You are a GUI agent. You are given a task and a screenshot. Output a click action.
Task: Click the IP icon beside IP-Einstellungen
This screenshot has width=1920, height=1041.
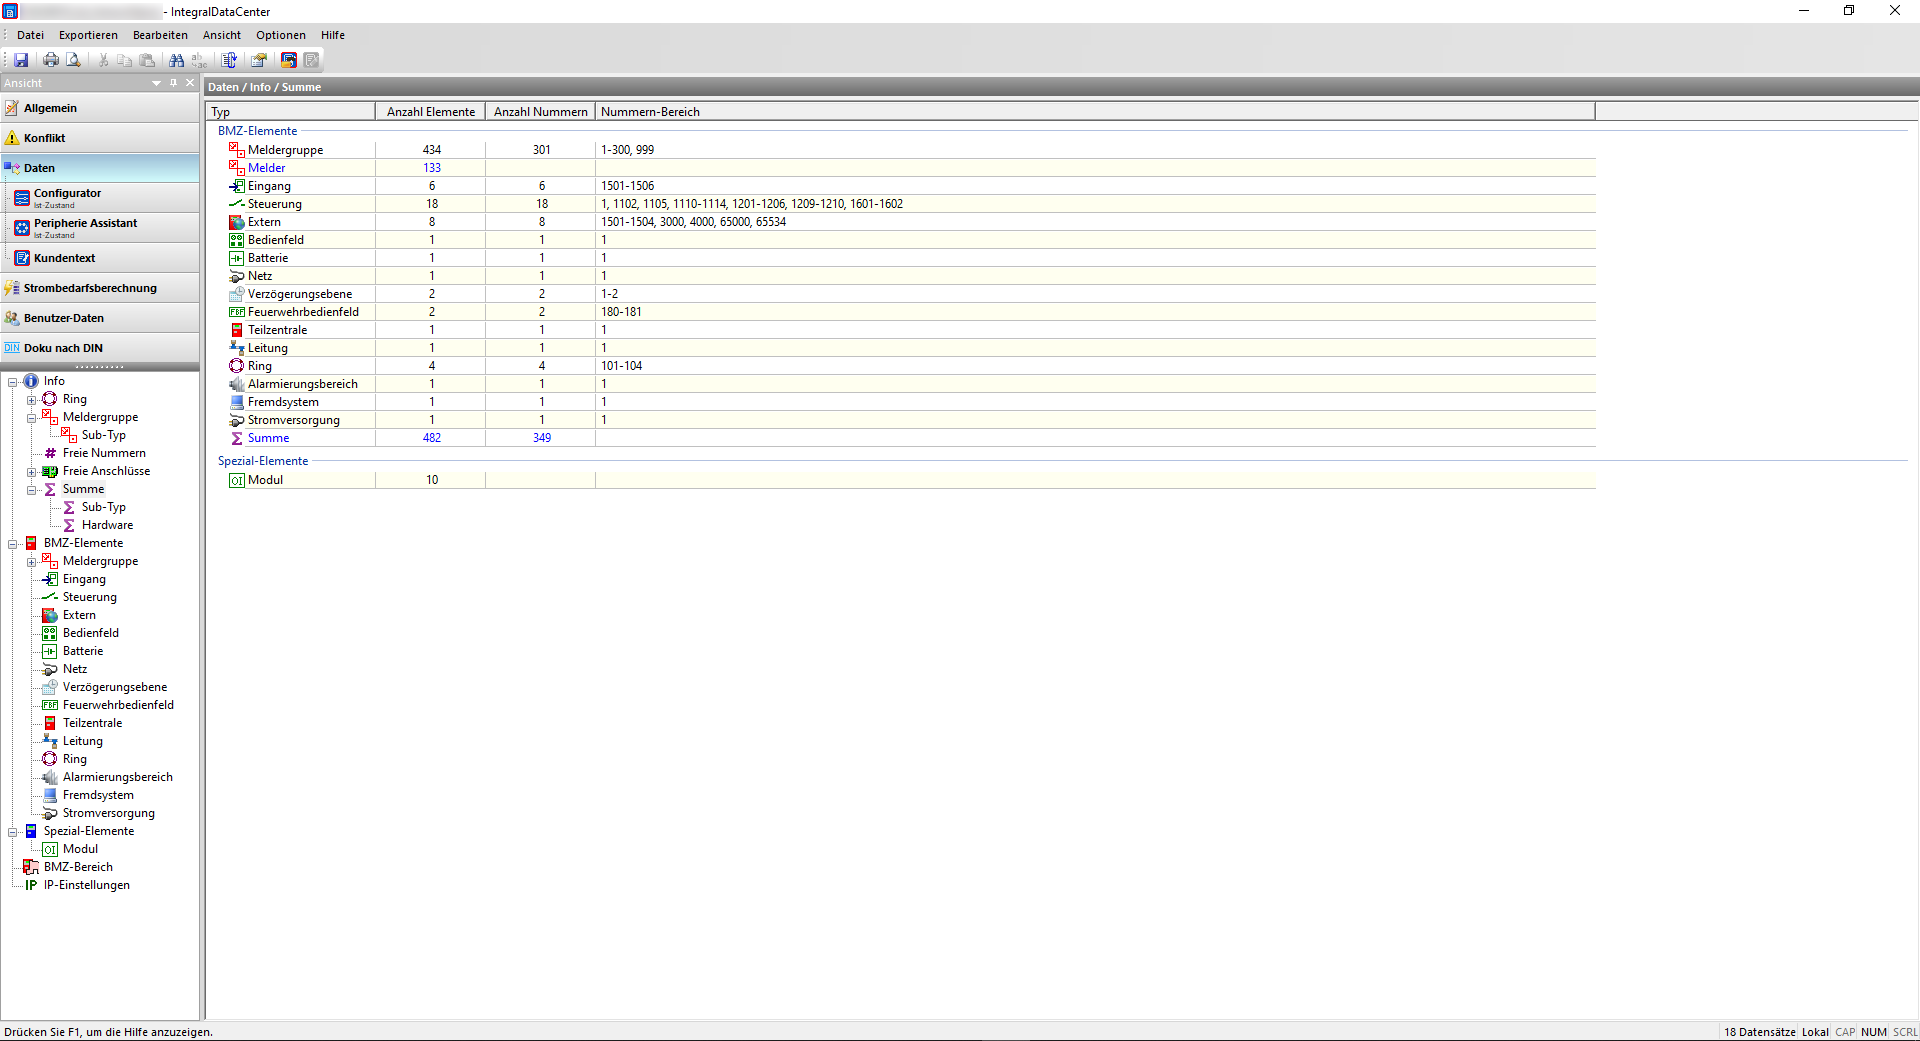(x=31, y=885)
